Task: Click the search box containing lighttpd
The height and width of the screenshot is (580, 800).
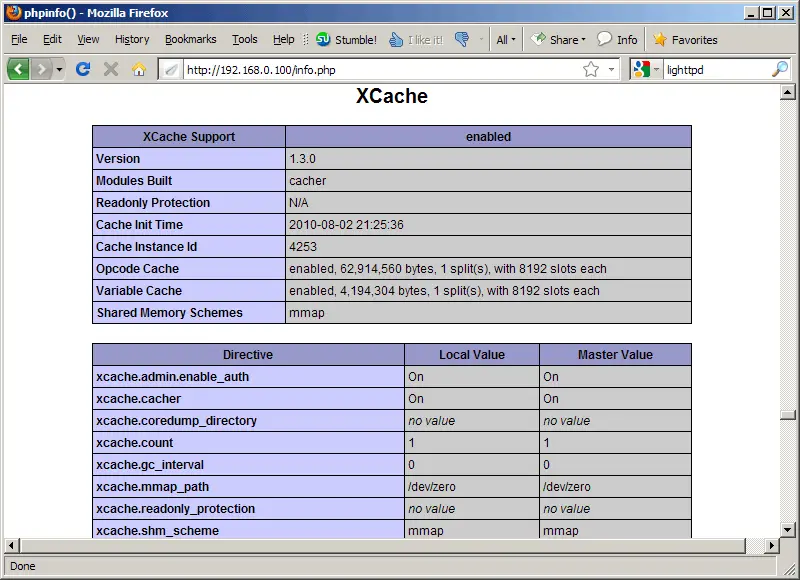Action: [717, 69]
